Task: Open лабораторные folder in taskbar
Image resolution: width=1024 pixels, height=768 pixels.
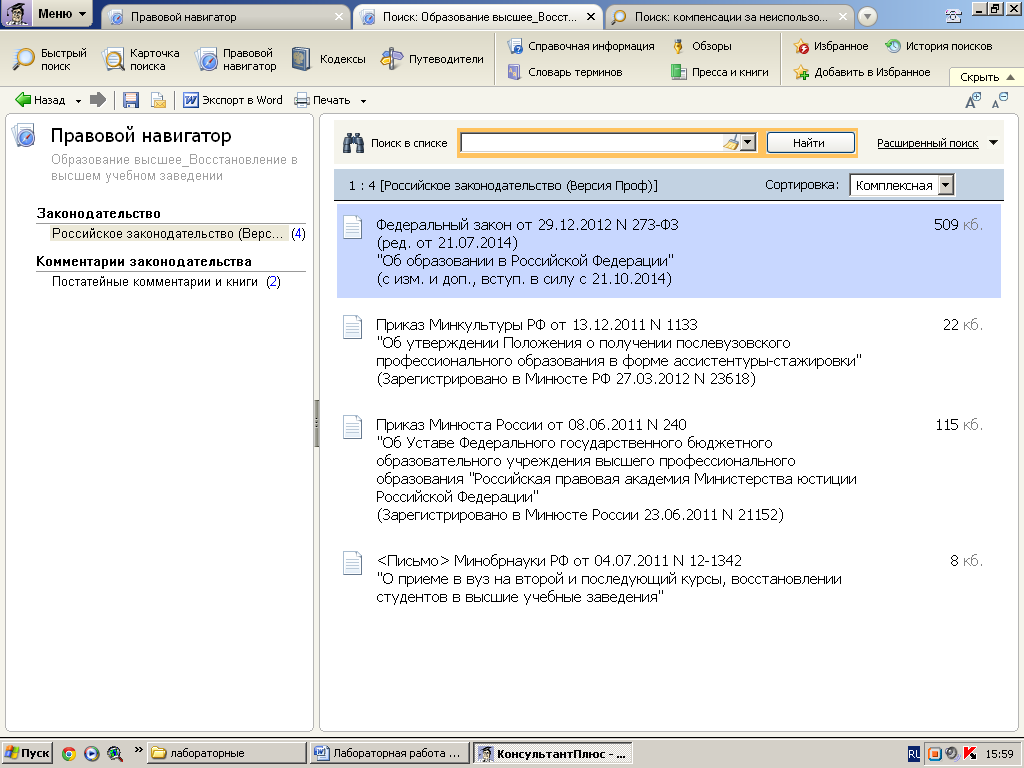Action: tap(227, 753)
